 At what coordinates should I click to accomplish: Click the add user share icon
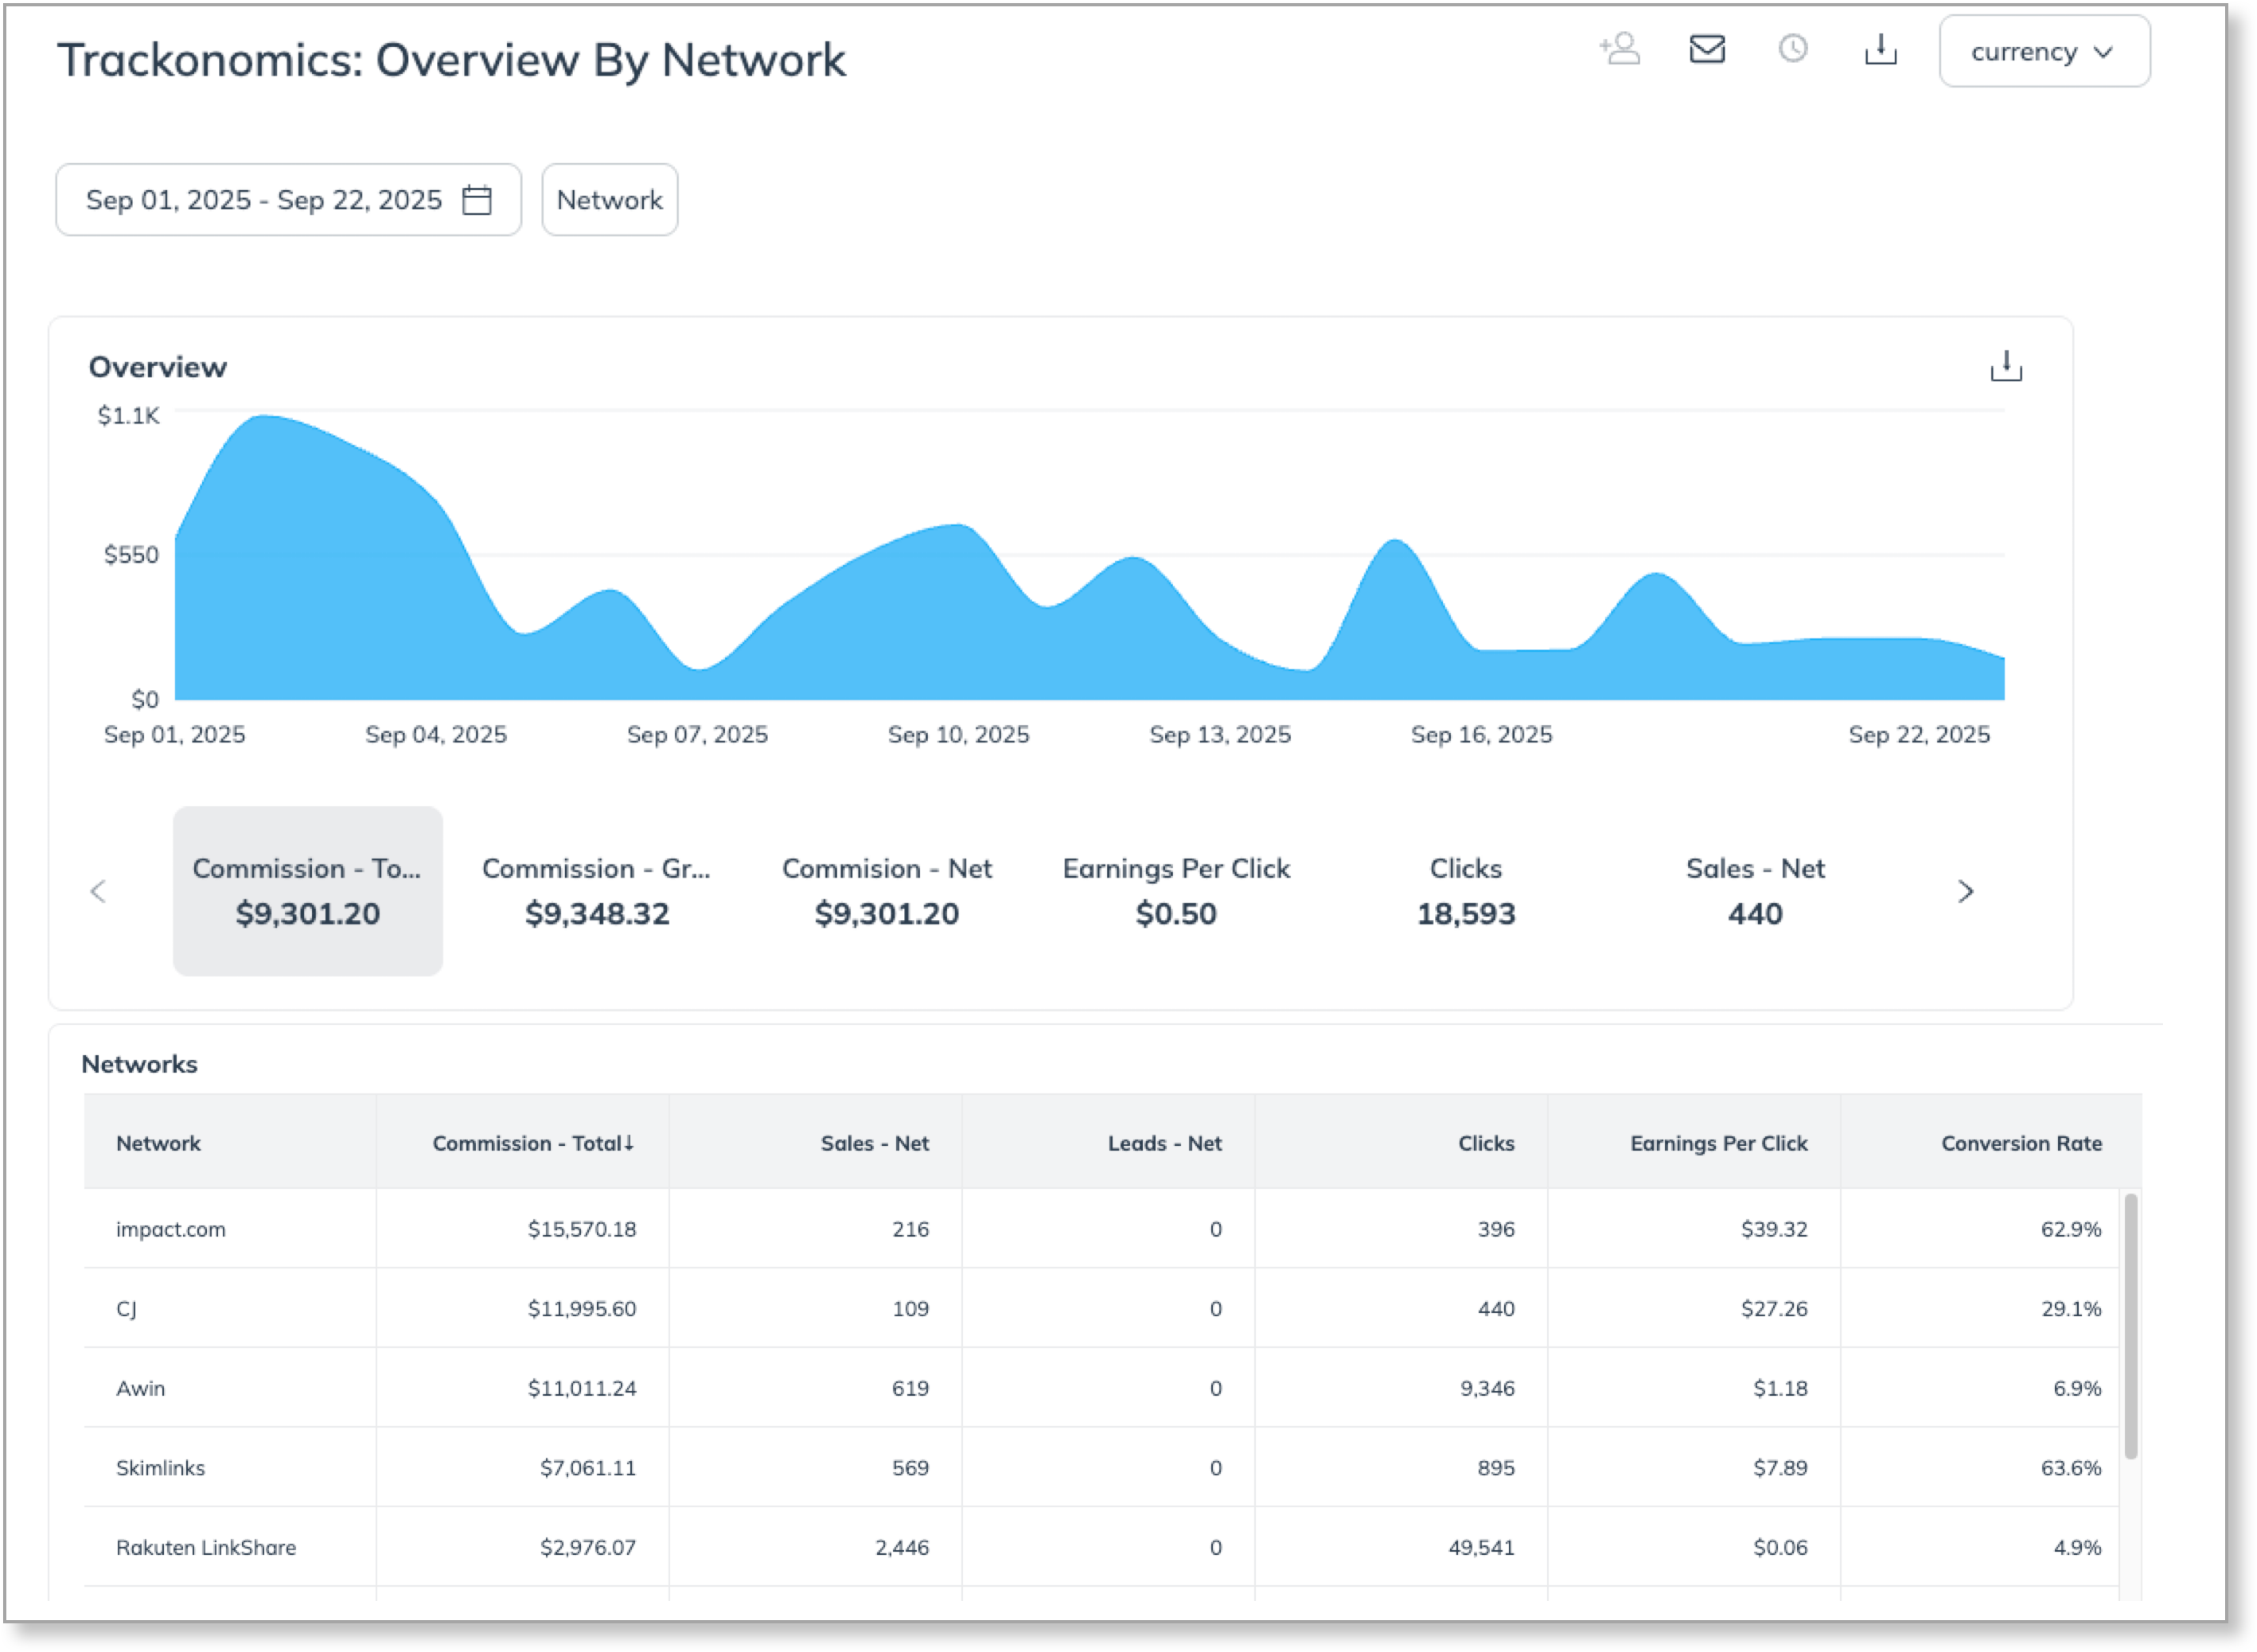pyautogui.click(x=1620, y=49)
